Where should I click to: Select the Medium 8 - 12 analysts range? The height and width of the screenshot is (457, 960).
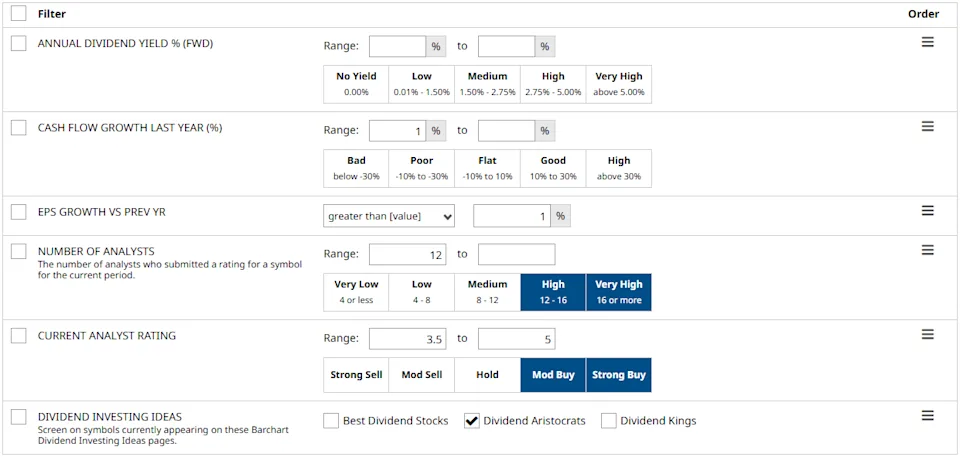click(x=487, y=292)
